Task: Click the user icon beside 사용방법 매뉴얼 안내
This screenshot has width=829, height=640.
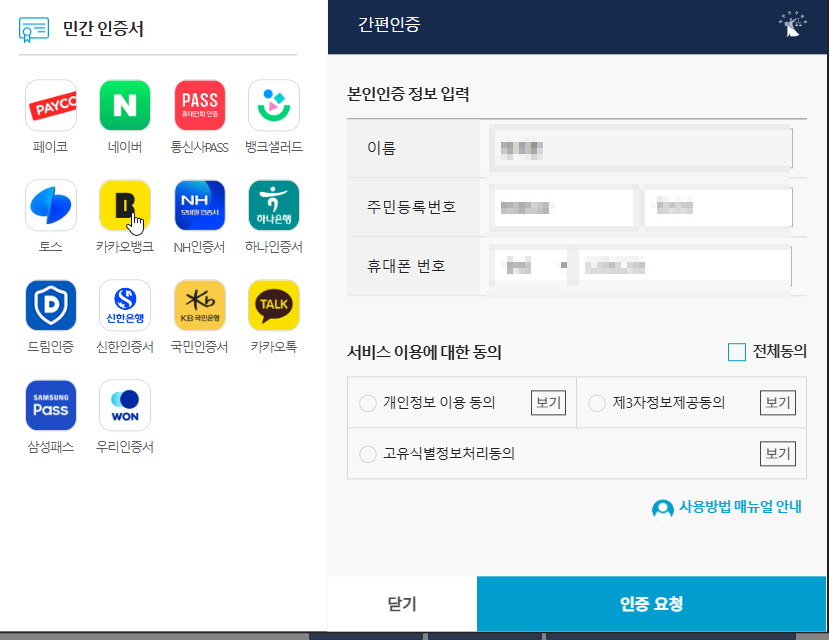Action: [662, 509]
